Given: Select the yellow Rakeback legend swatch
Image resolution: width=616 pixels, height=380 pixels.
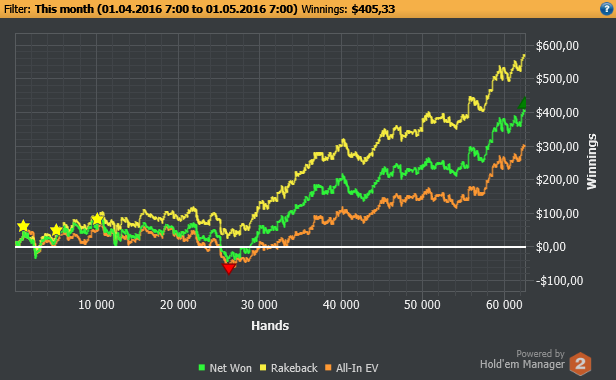Looking at the screenshot, I should click(263, 368).
